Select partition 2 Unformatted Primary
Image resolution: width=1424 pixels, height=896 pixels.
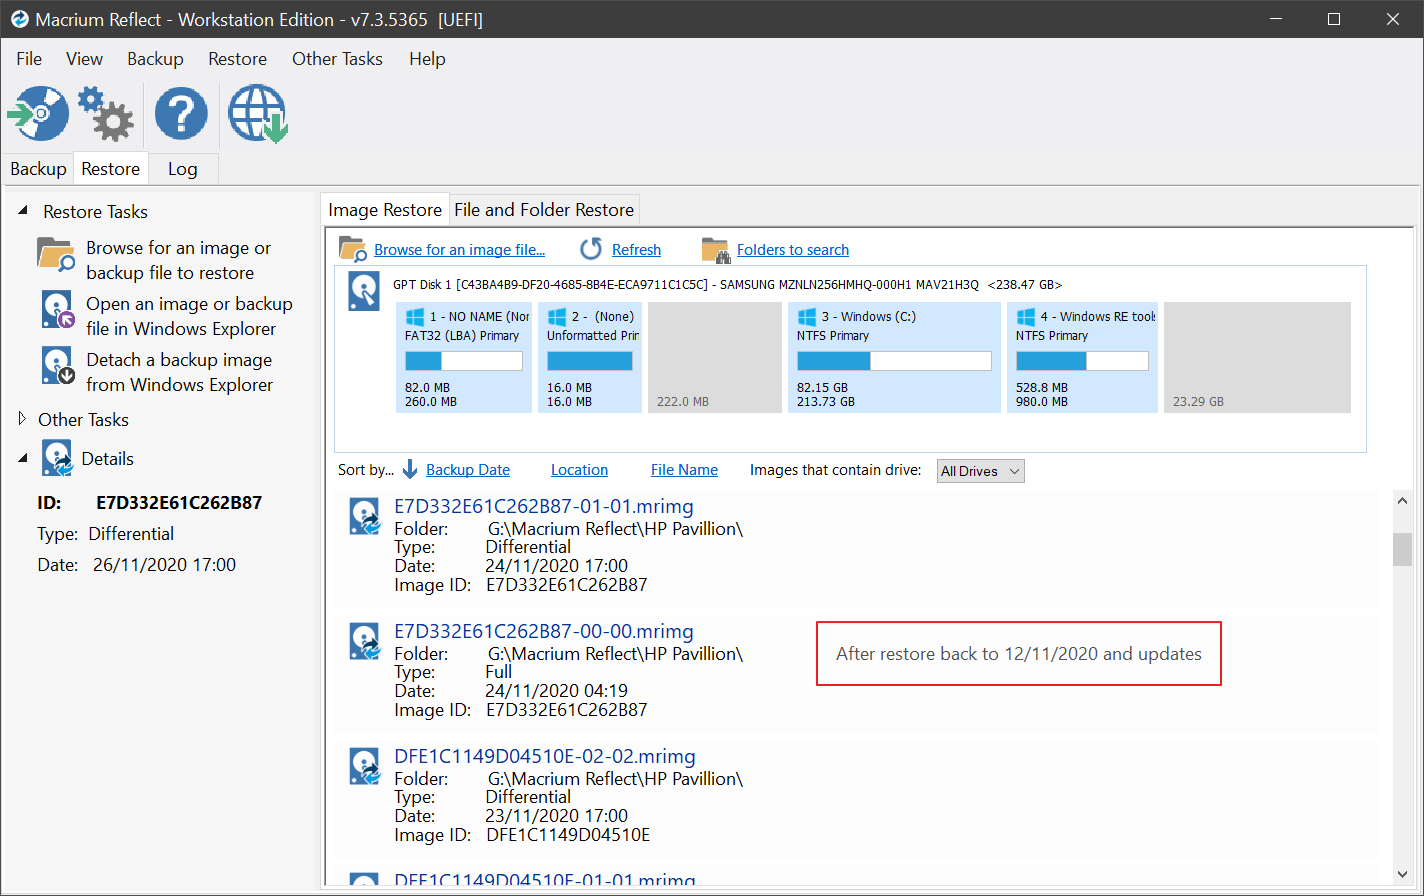pyautogui.click(x=590, y=357)
